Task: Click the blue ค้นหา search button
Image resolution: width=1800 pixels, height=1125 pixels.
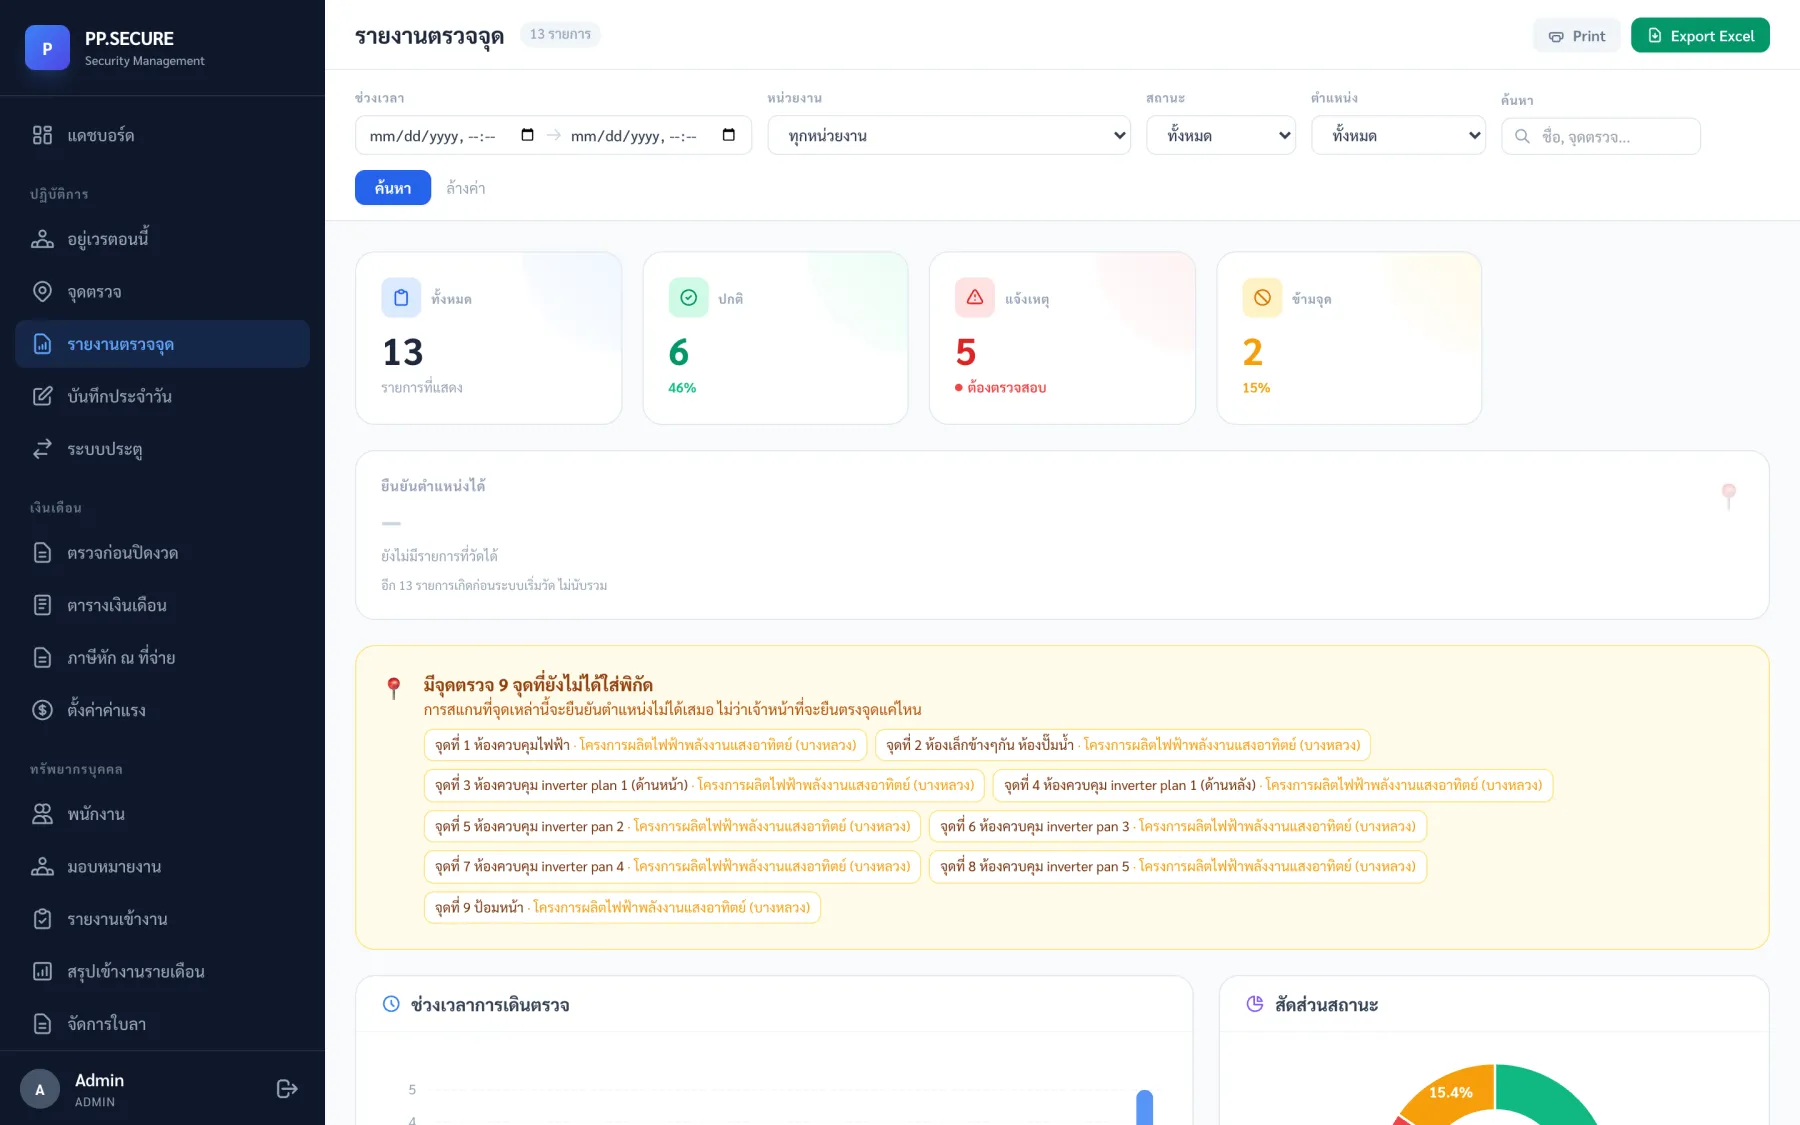Action: (393, 188)
